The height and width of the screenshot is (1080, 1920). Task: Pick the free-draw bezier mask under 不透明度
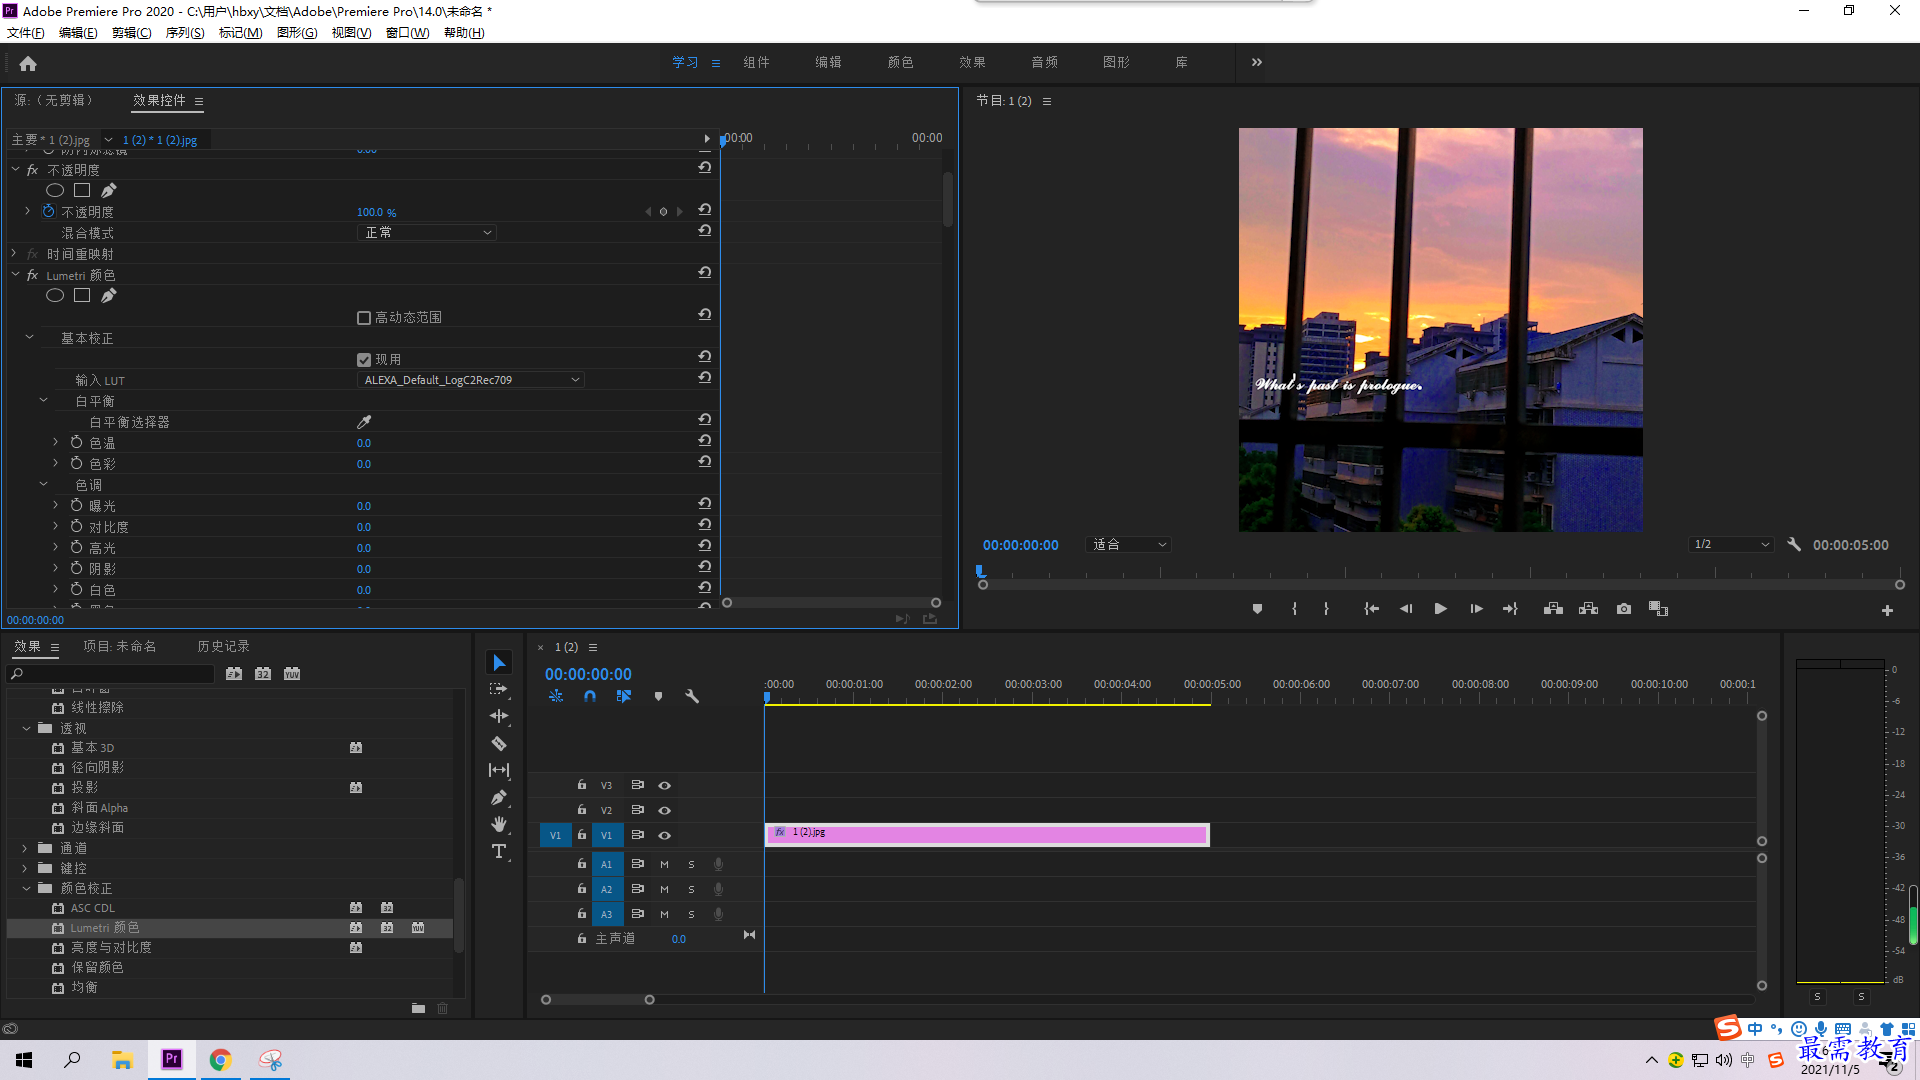point(109,190)
